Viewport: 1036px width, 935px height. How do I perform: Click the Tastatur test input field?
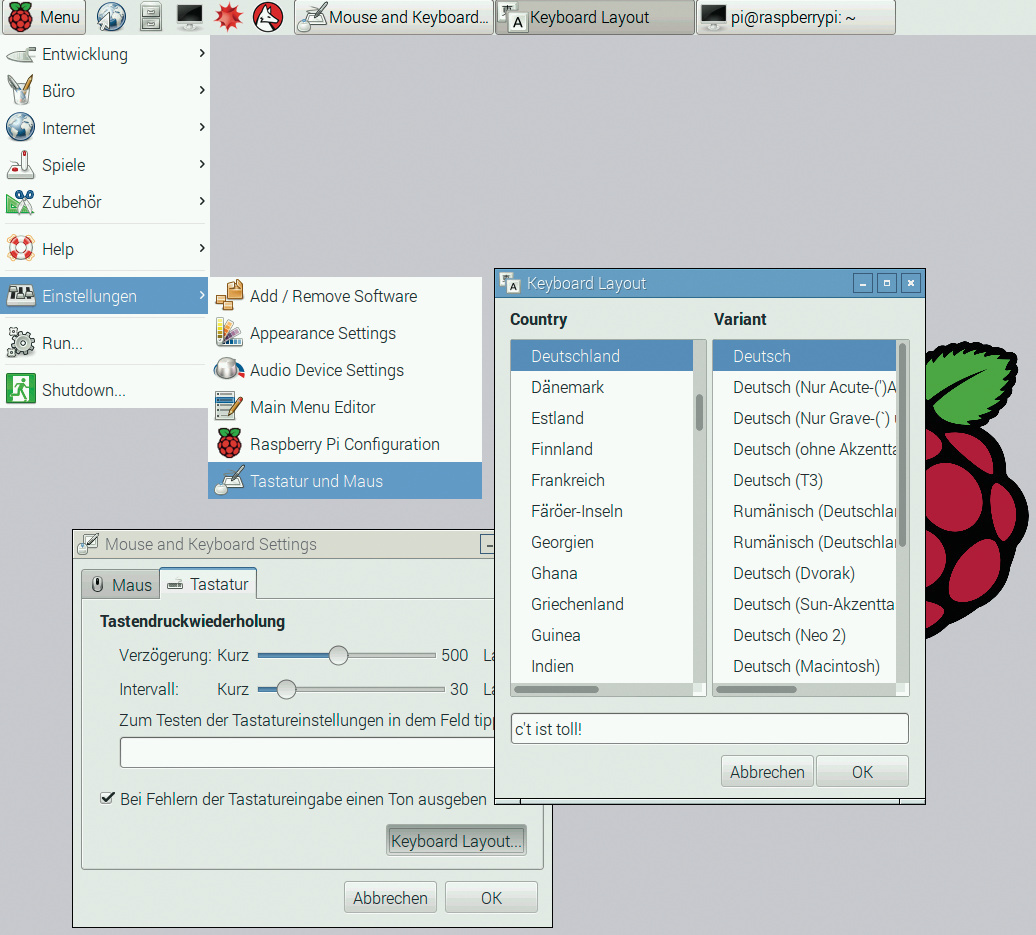[307, 752]
